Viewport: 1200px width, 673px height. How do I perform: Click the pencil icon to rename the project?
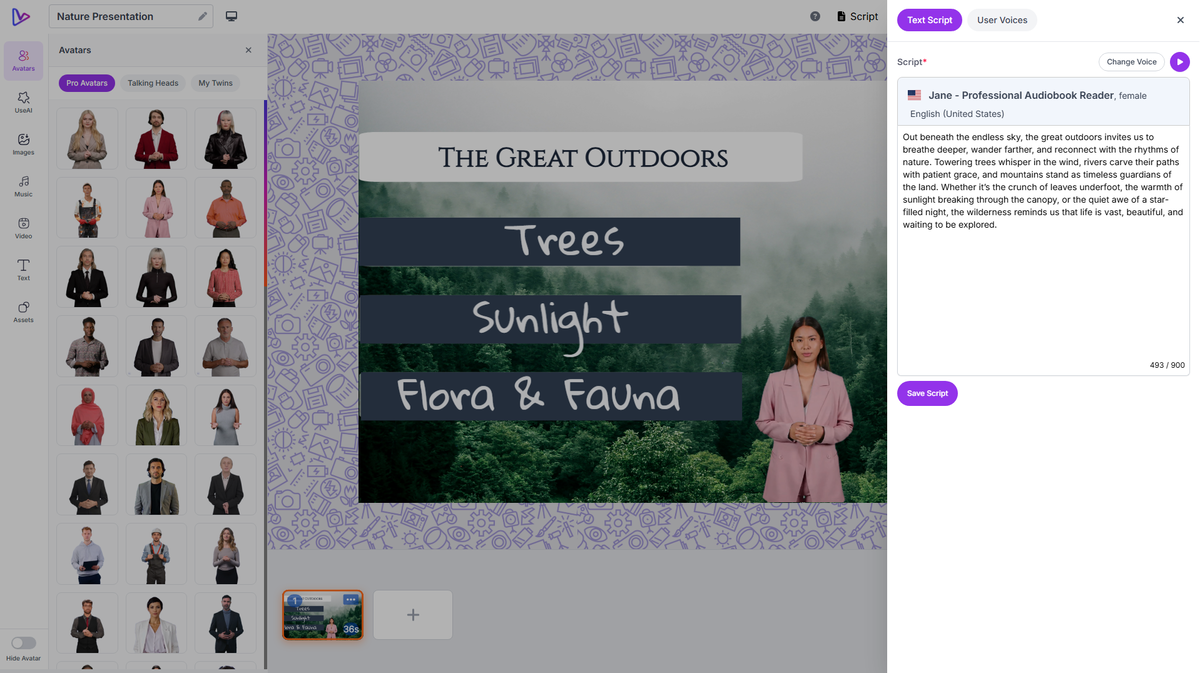point(202,16)
